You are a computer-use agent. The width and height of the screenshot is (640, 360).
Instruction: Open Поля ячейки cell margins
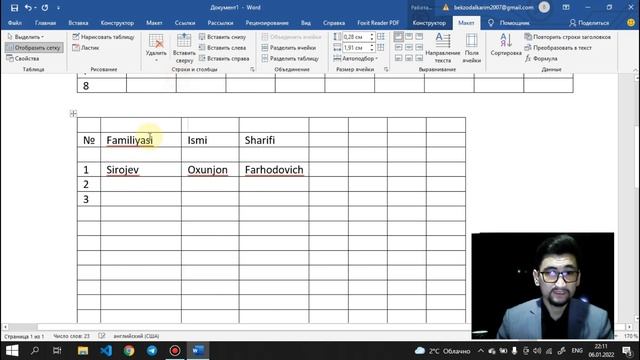tap(471, 48)
